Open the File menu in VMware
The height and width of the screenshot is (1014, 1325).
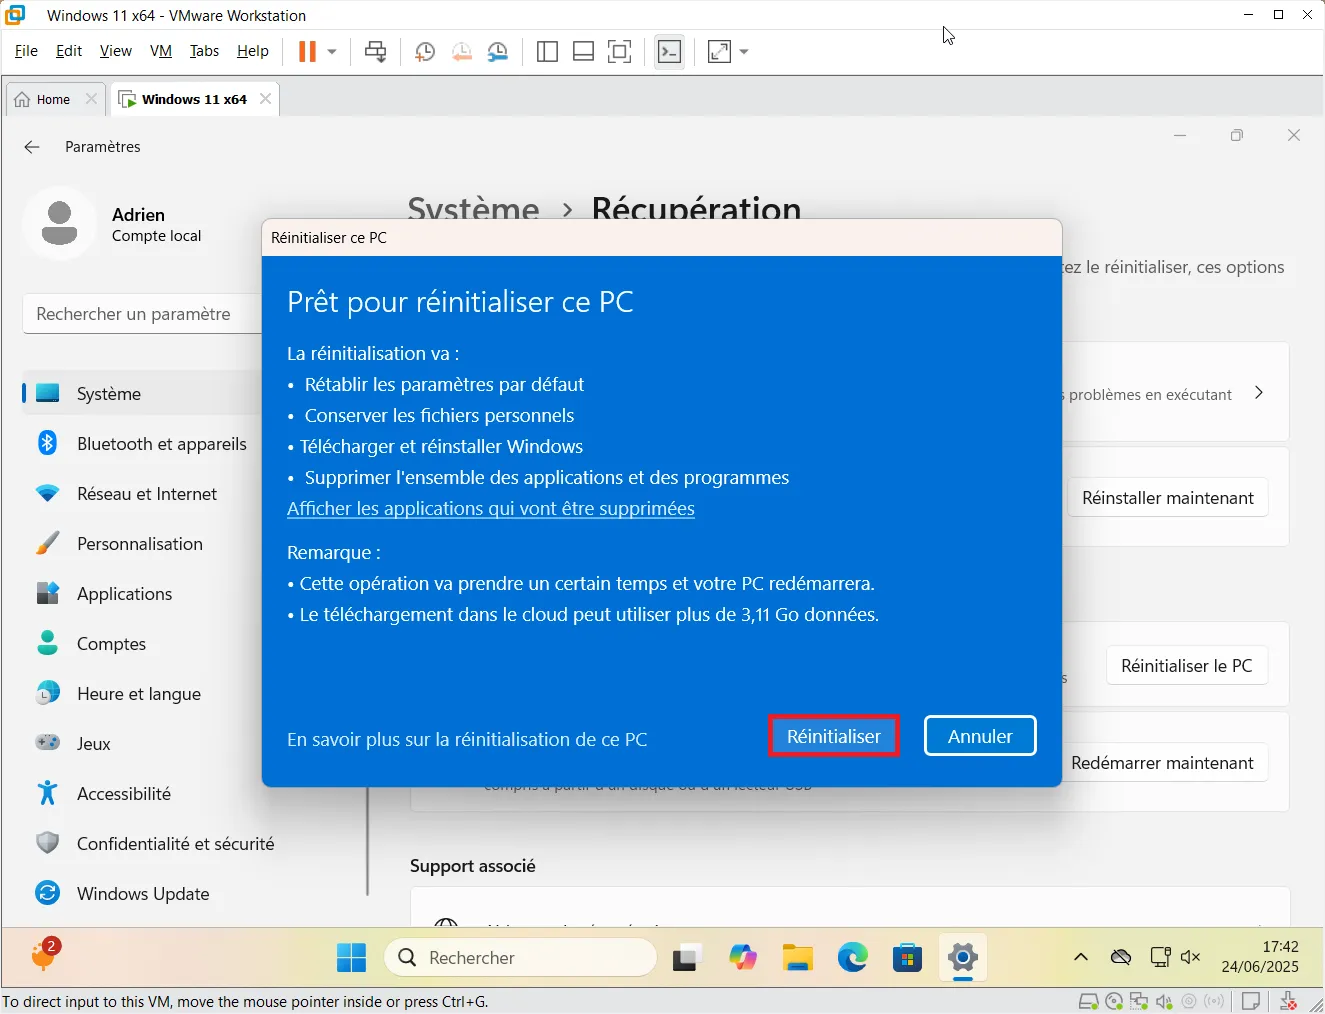[26, 51]
